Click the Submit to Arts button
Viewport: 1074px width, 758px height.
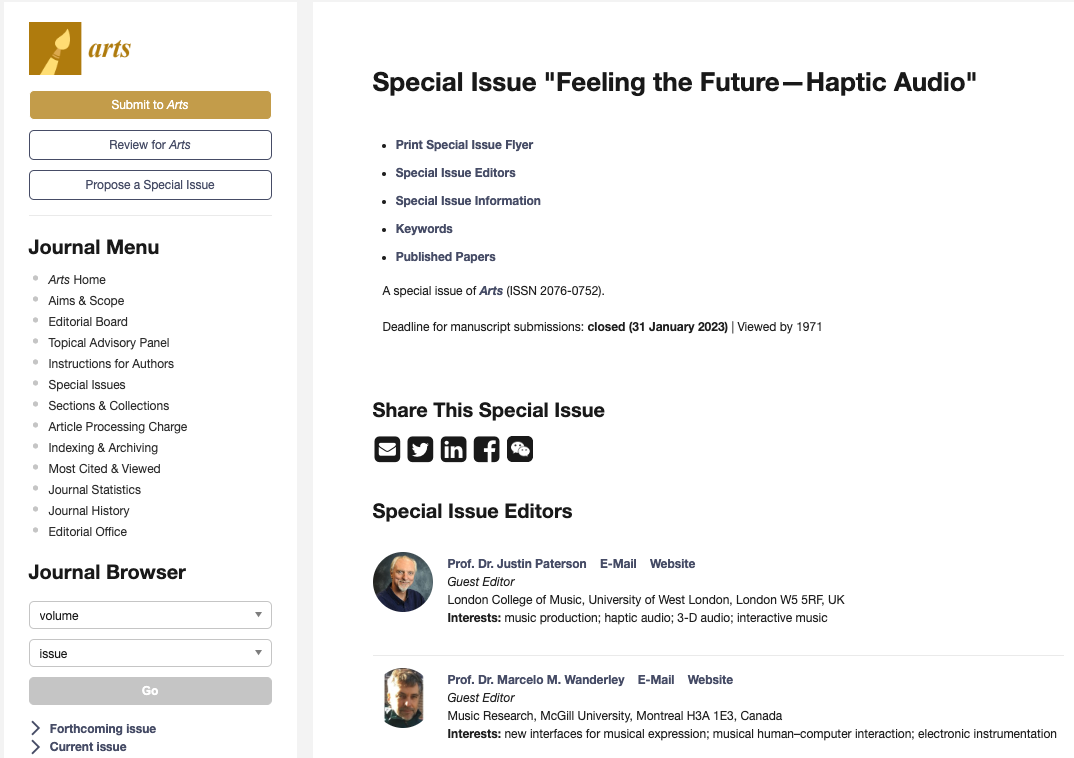150,105
